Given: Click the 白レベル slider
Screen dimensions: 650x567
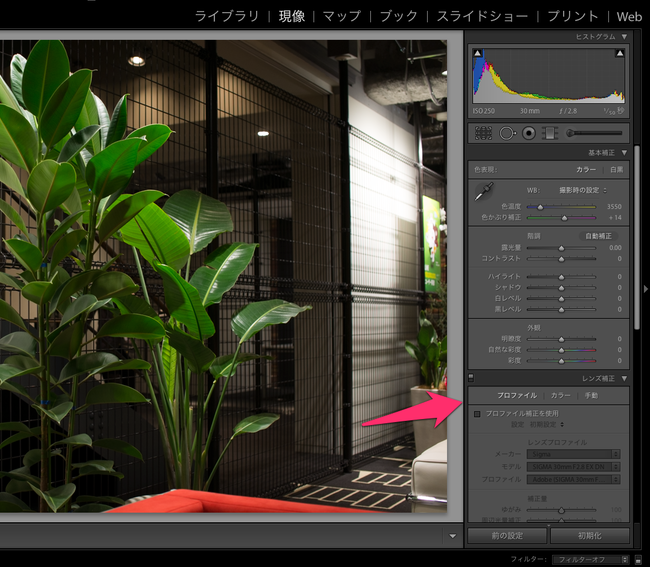Looking at the screenshot, I should (x=561, y=298).
